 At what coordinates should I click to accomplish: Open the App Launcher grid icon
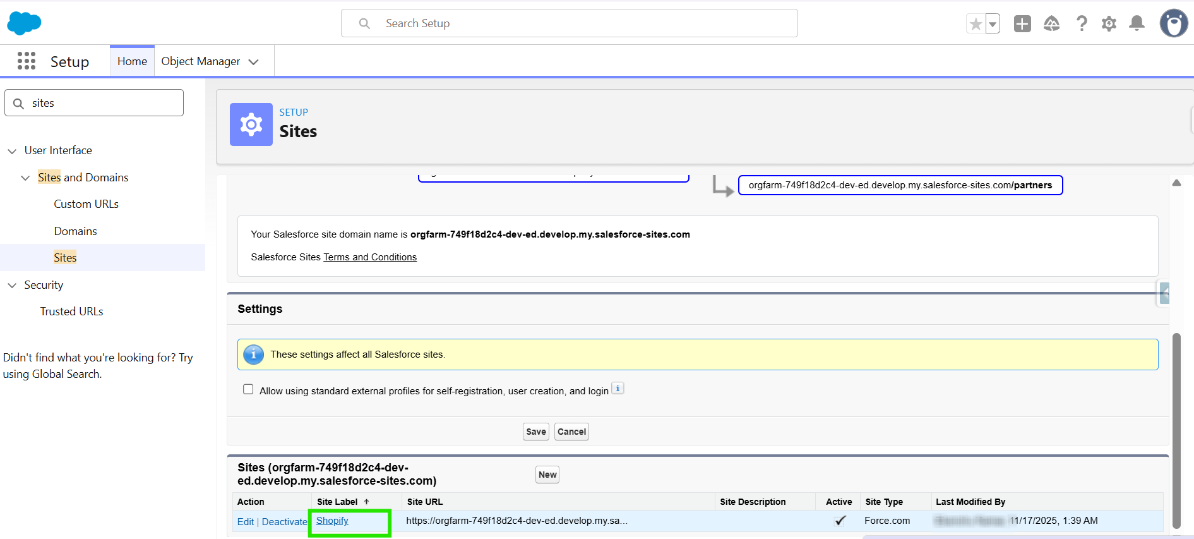[26, 61]
